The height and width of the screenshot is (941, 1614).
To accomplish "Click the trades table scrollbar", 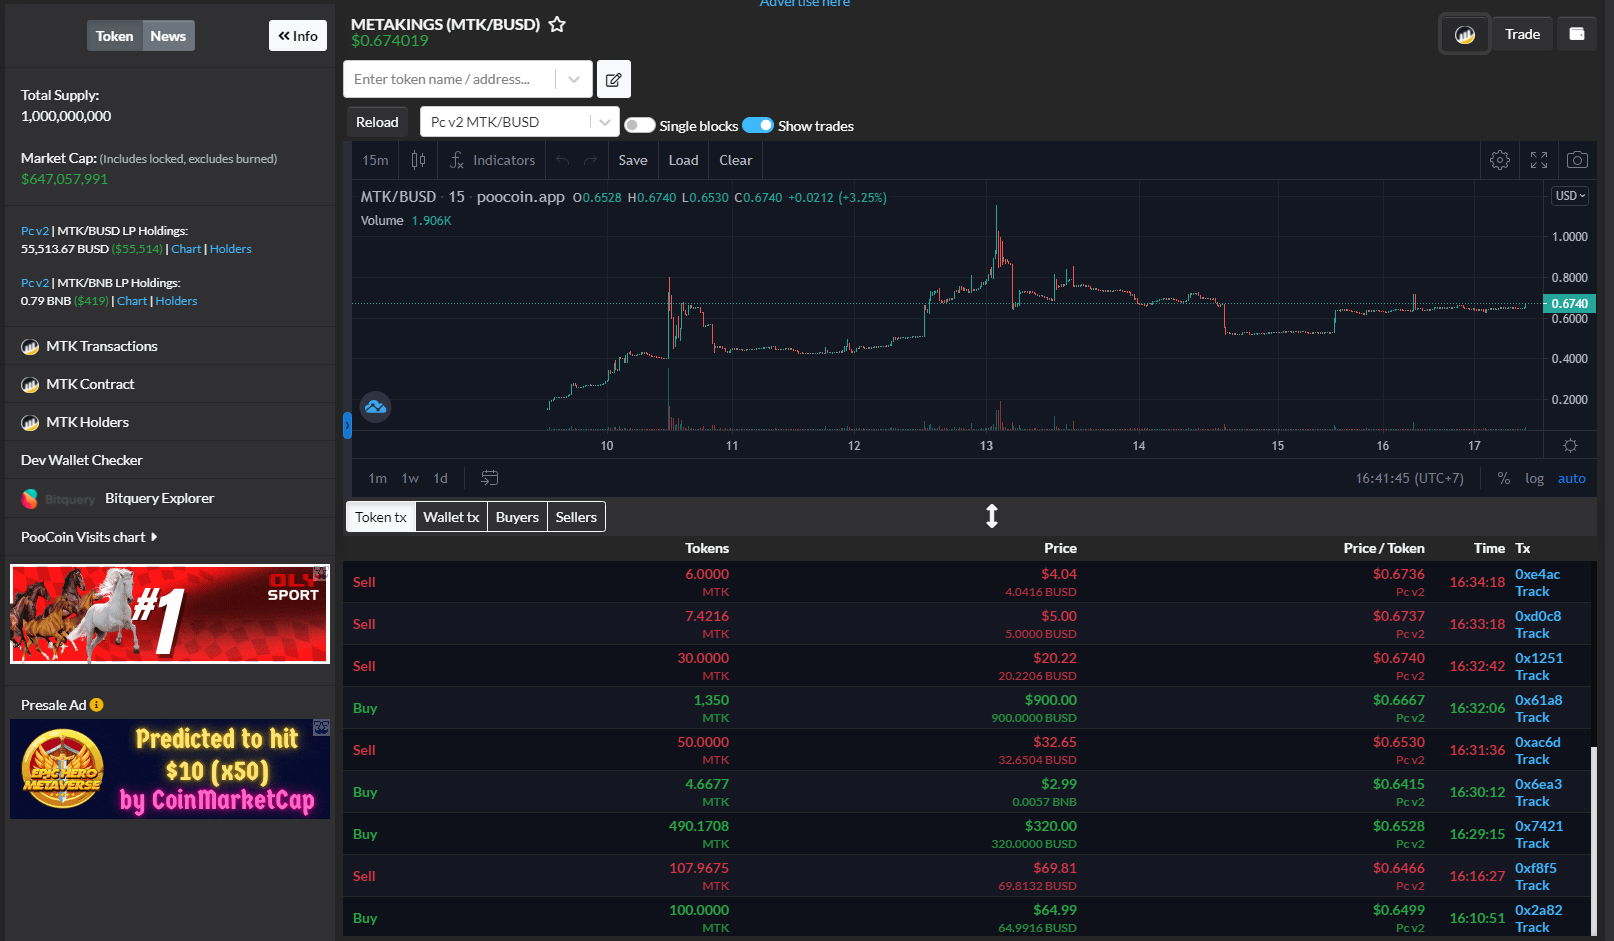I will coord(1595,840).
